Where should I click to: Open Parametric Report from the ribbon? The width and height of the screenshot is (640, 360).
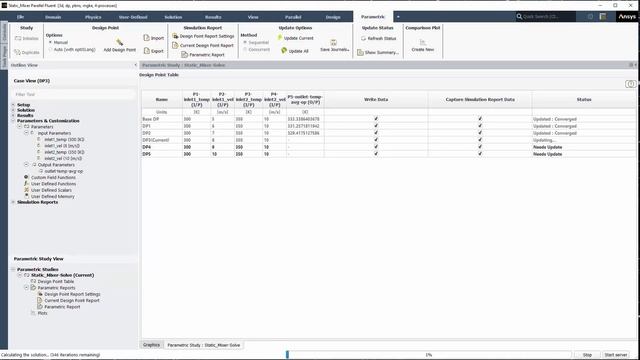tap(203, 54)
